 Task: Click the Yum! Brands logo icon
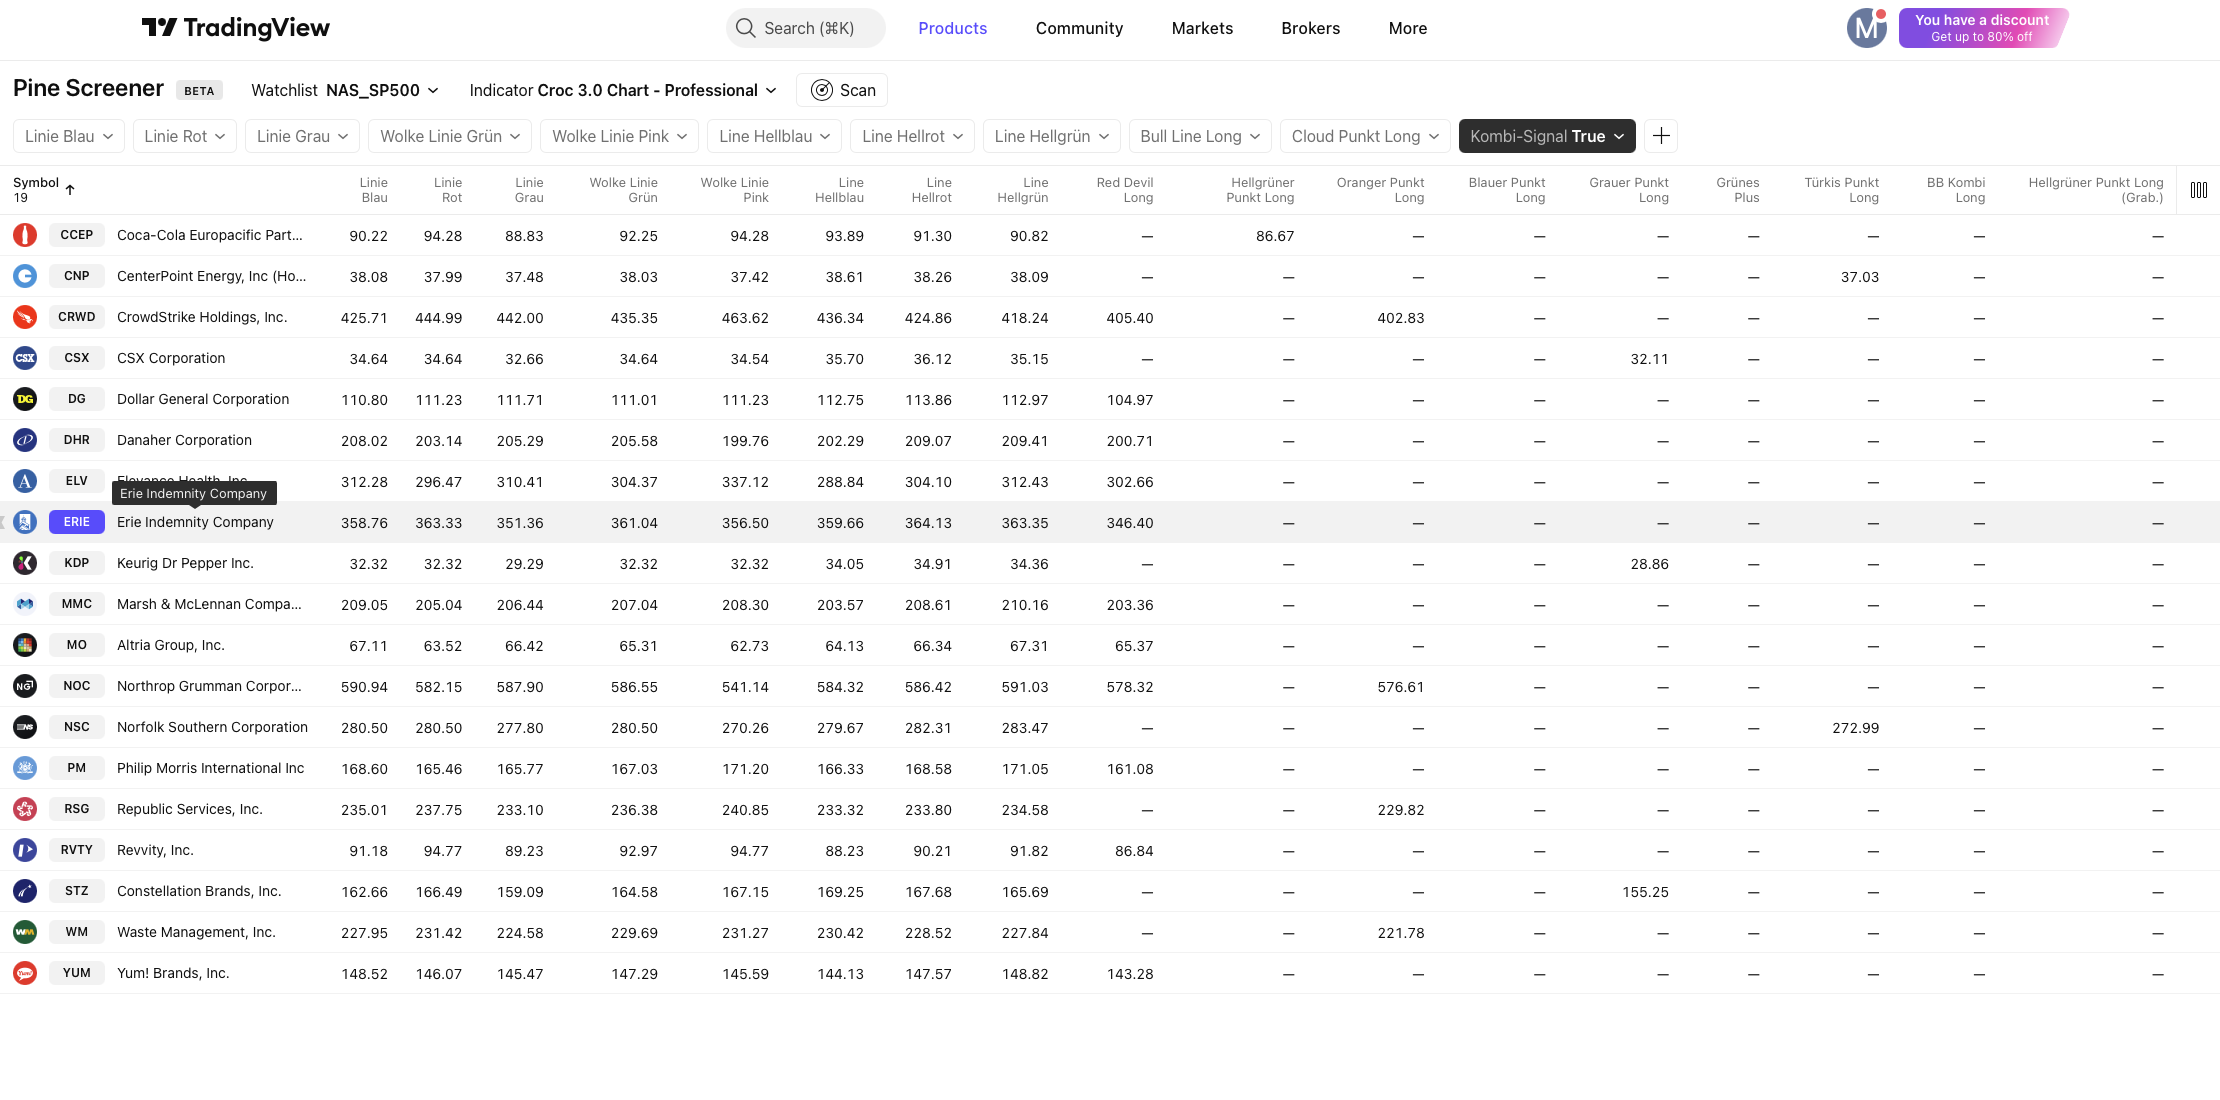pyautogui.click(x=25, y=973)
